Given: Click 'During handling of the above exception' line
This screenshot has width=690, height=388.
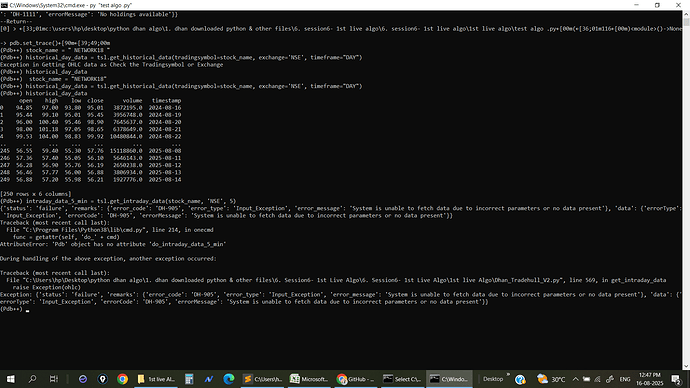Looking at the screenshot, I should point(108,259).
